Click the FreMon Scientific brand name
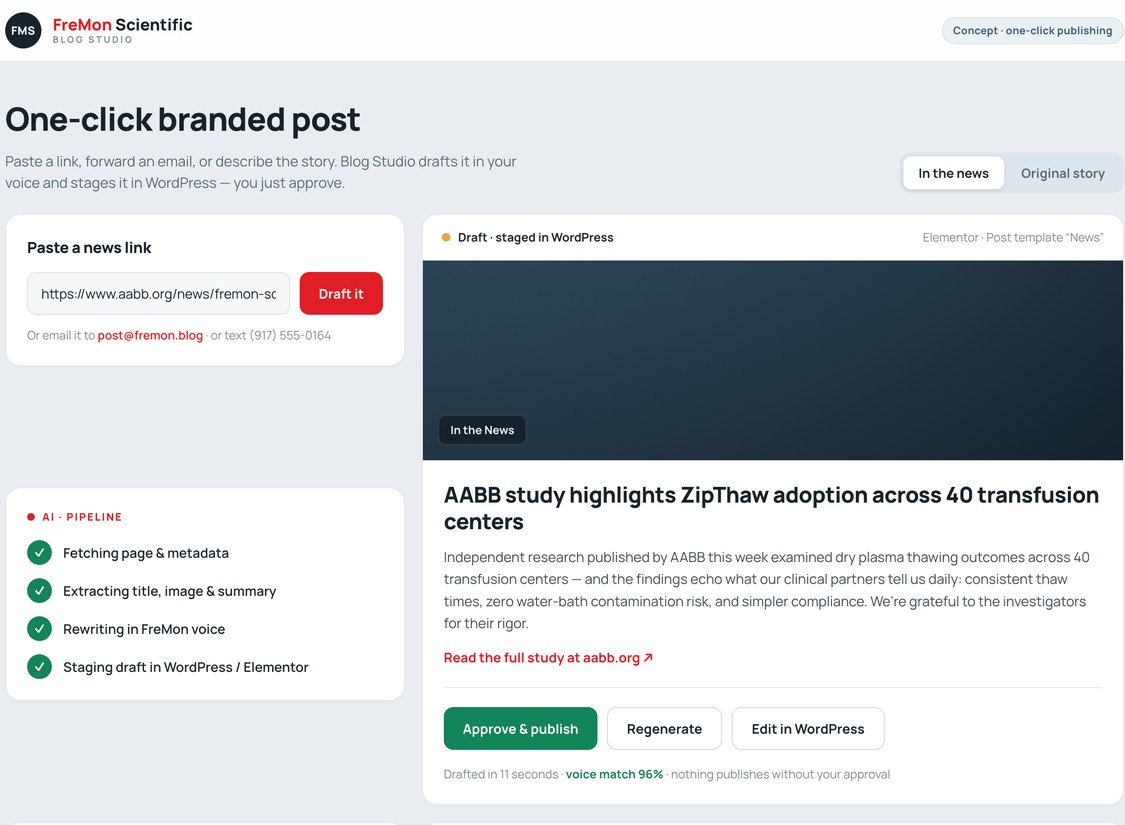This screenshot has height=825, width=1125. 123,24
